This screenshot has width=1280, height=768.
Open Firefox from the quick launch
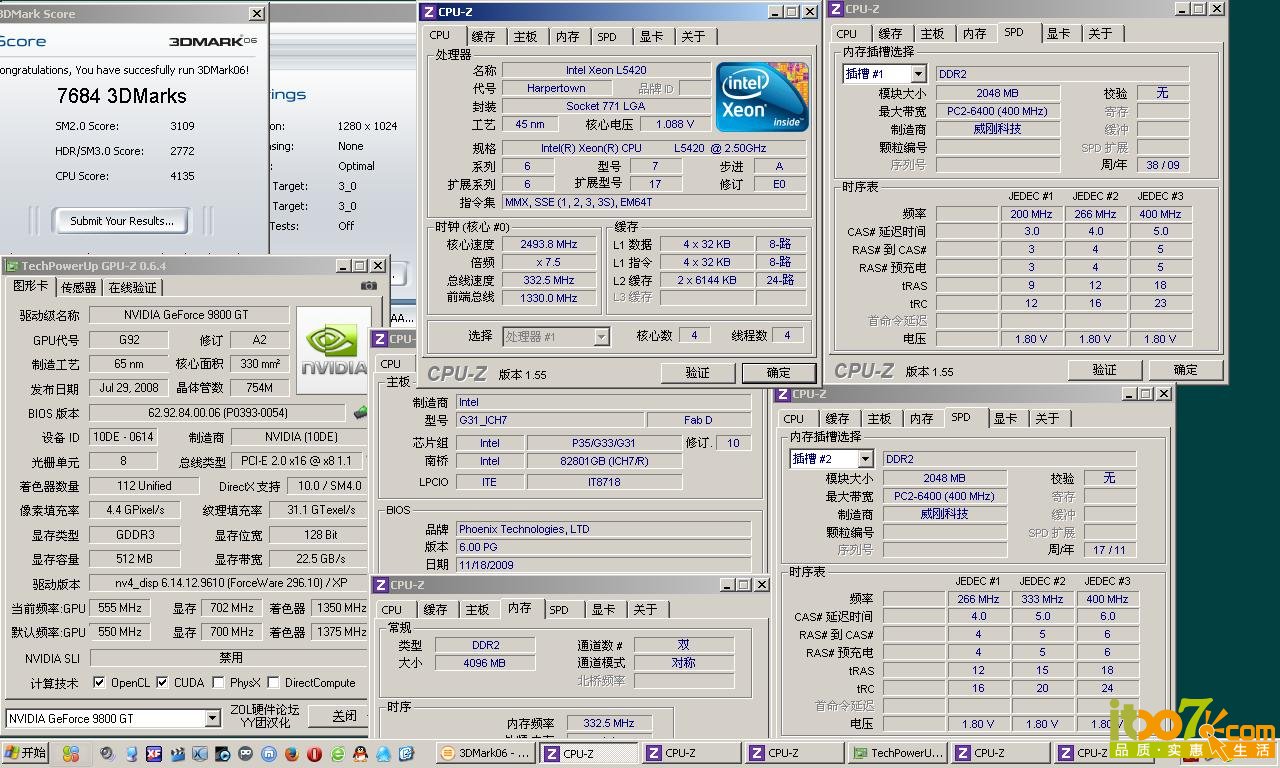[291, 753]
